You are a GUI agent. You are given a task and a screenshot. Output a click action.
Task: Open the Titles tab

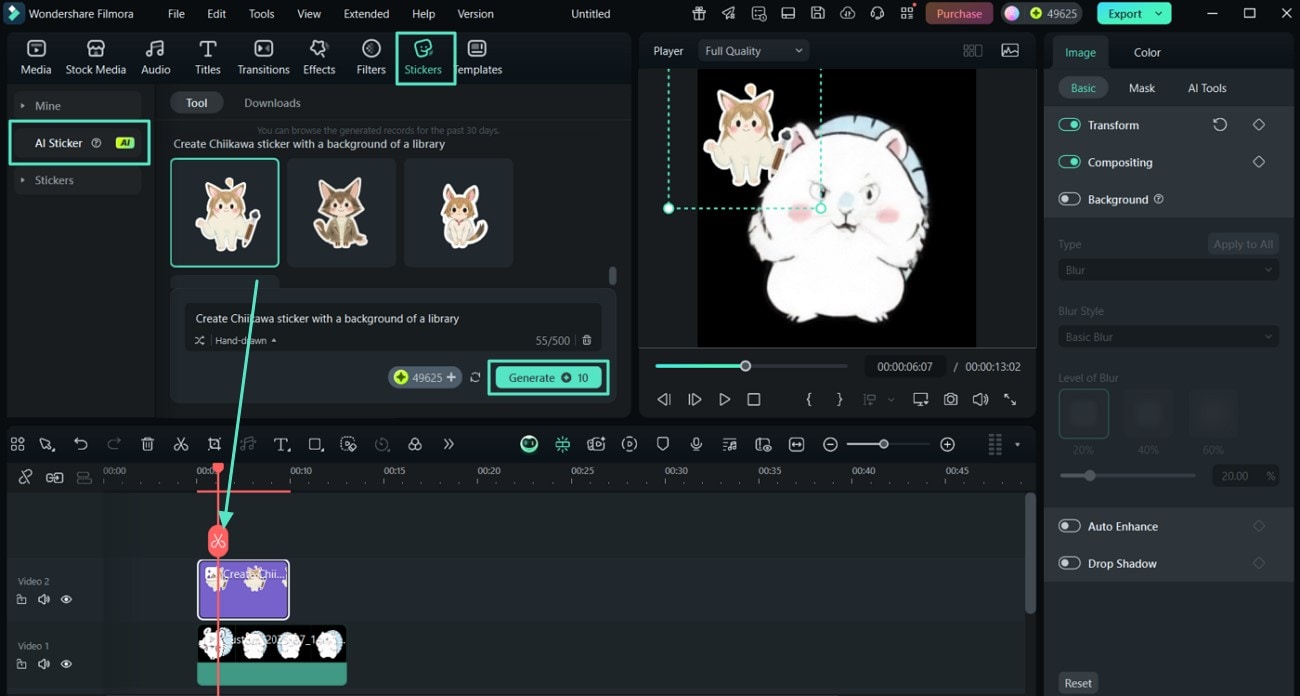[x=208, y=58]
